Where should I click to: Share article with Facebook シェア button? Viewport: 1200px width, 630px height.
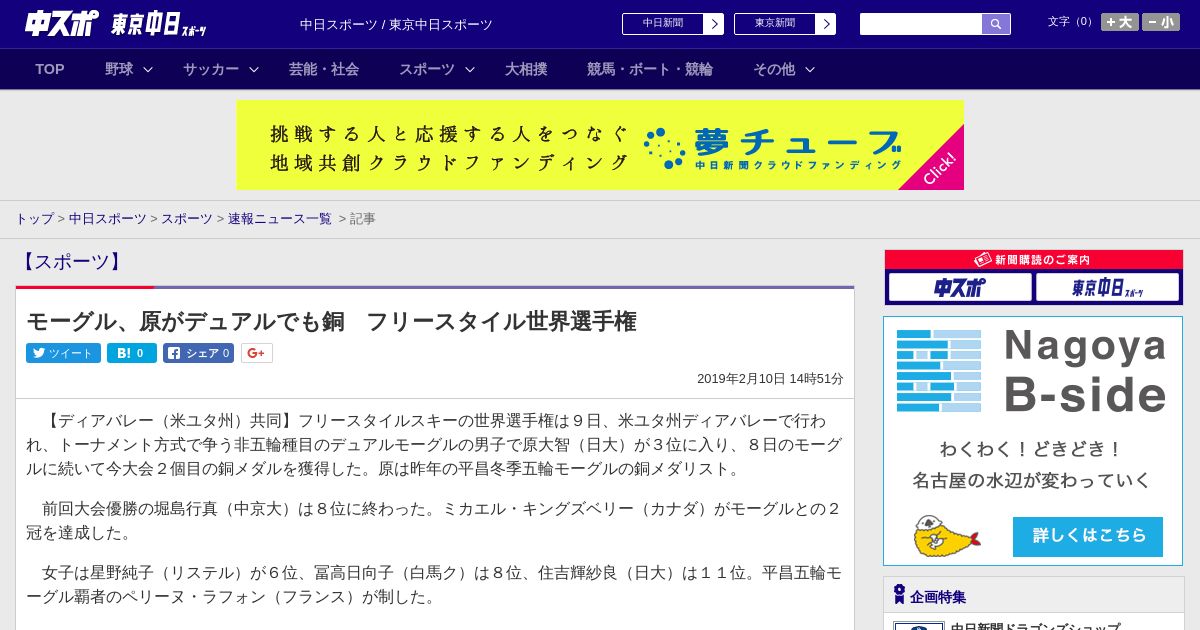tap(198, 353)
